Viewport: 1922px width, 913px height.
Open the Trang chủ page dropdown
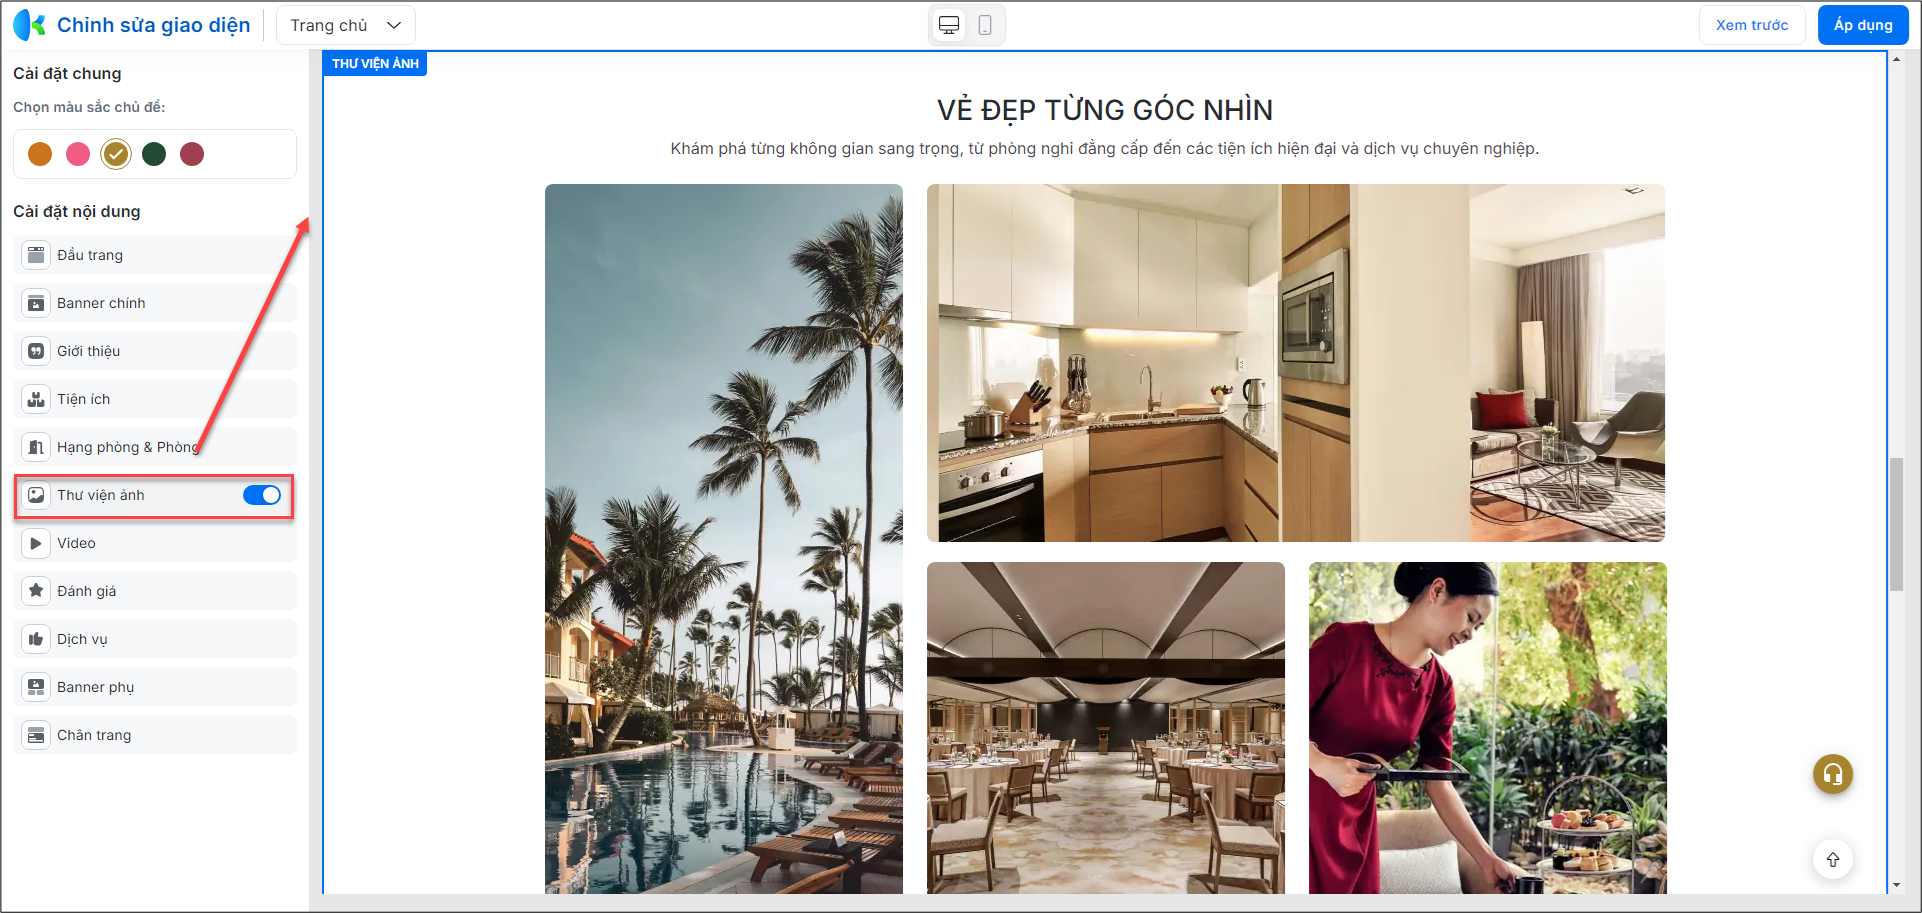tap(346, 25)
